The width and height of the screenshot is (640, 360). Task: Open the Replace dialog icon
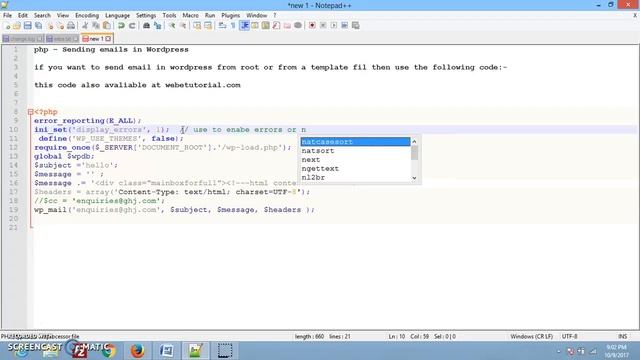click(x=157, y=26)
